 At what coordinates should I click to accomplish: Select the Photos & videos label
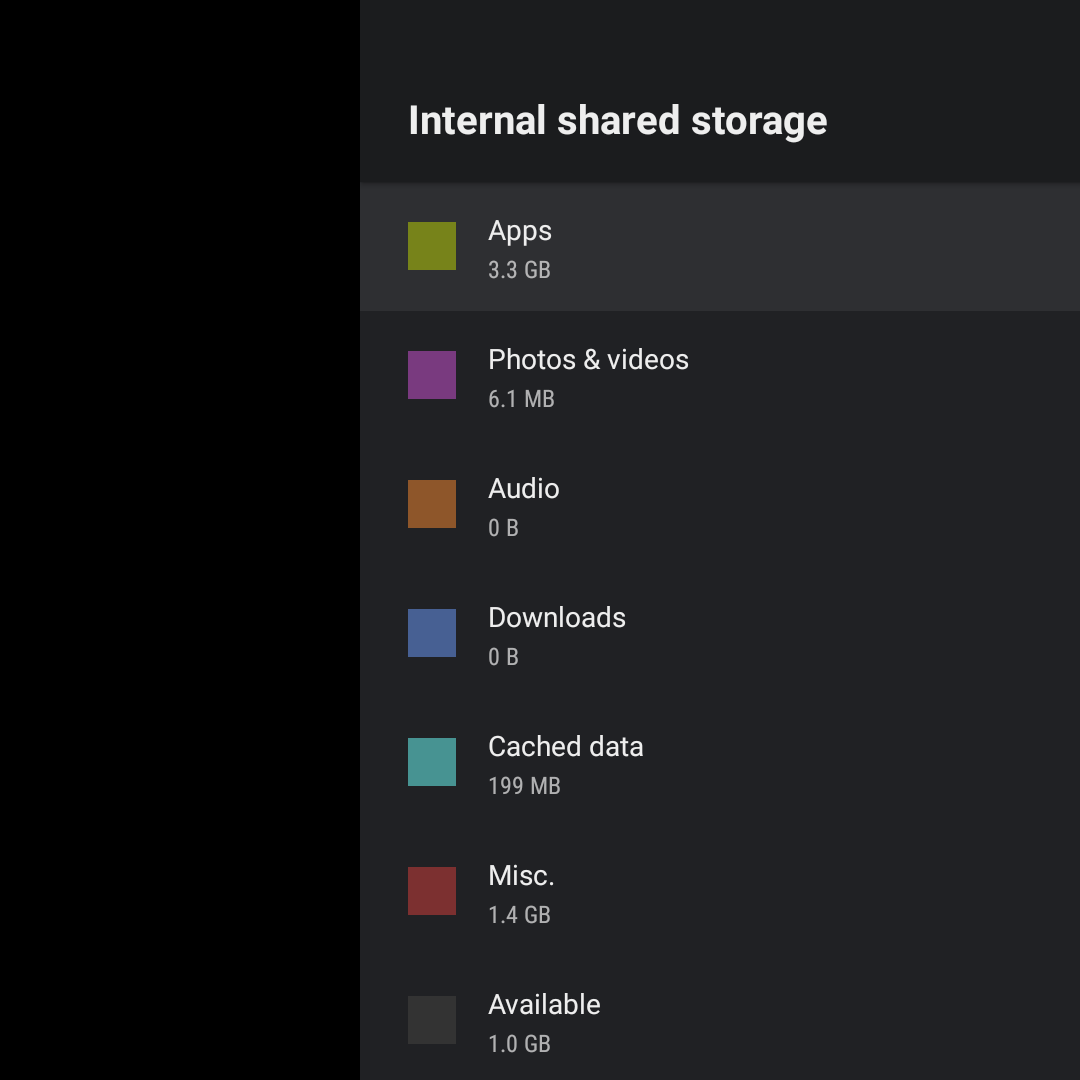[588, 360]
